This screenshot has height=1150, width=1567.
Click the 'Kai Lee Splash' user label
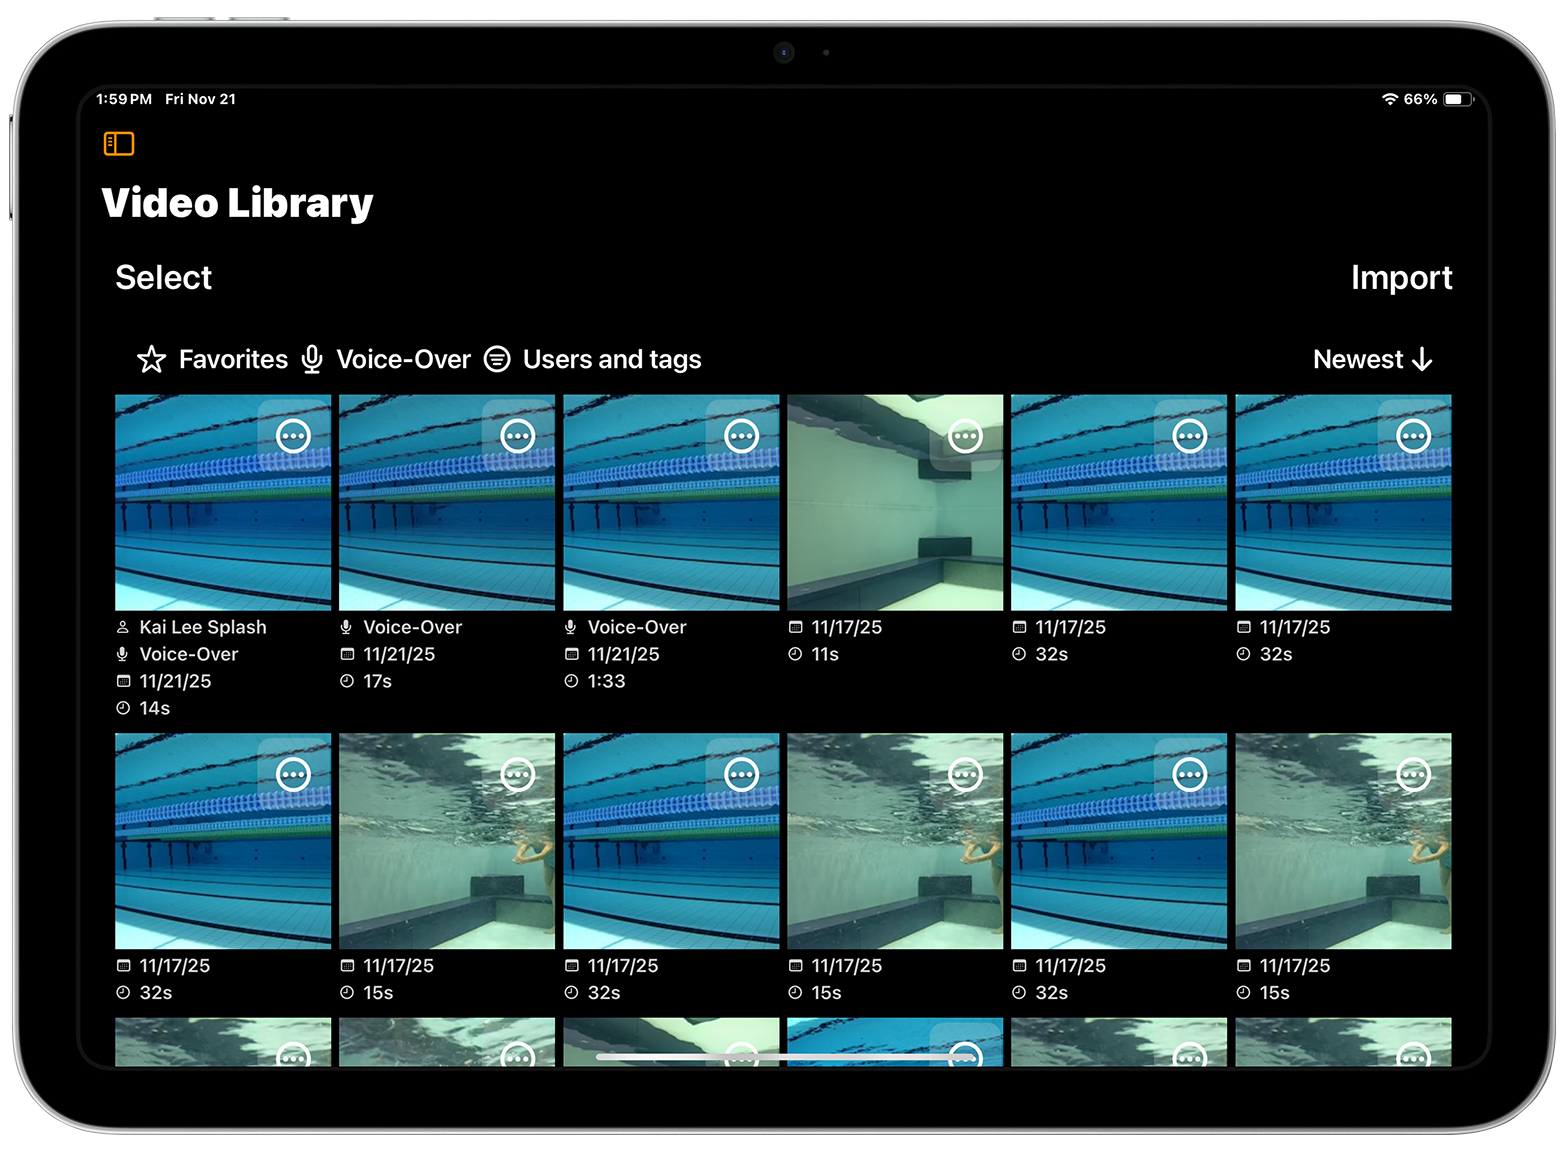203,627
